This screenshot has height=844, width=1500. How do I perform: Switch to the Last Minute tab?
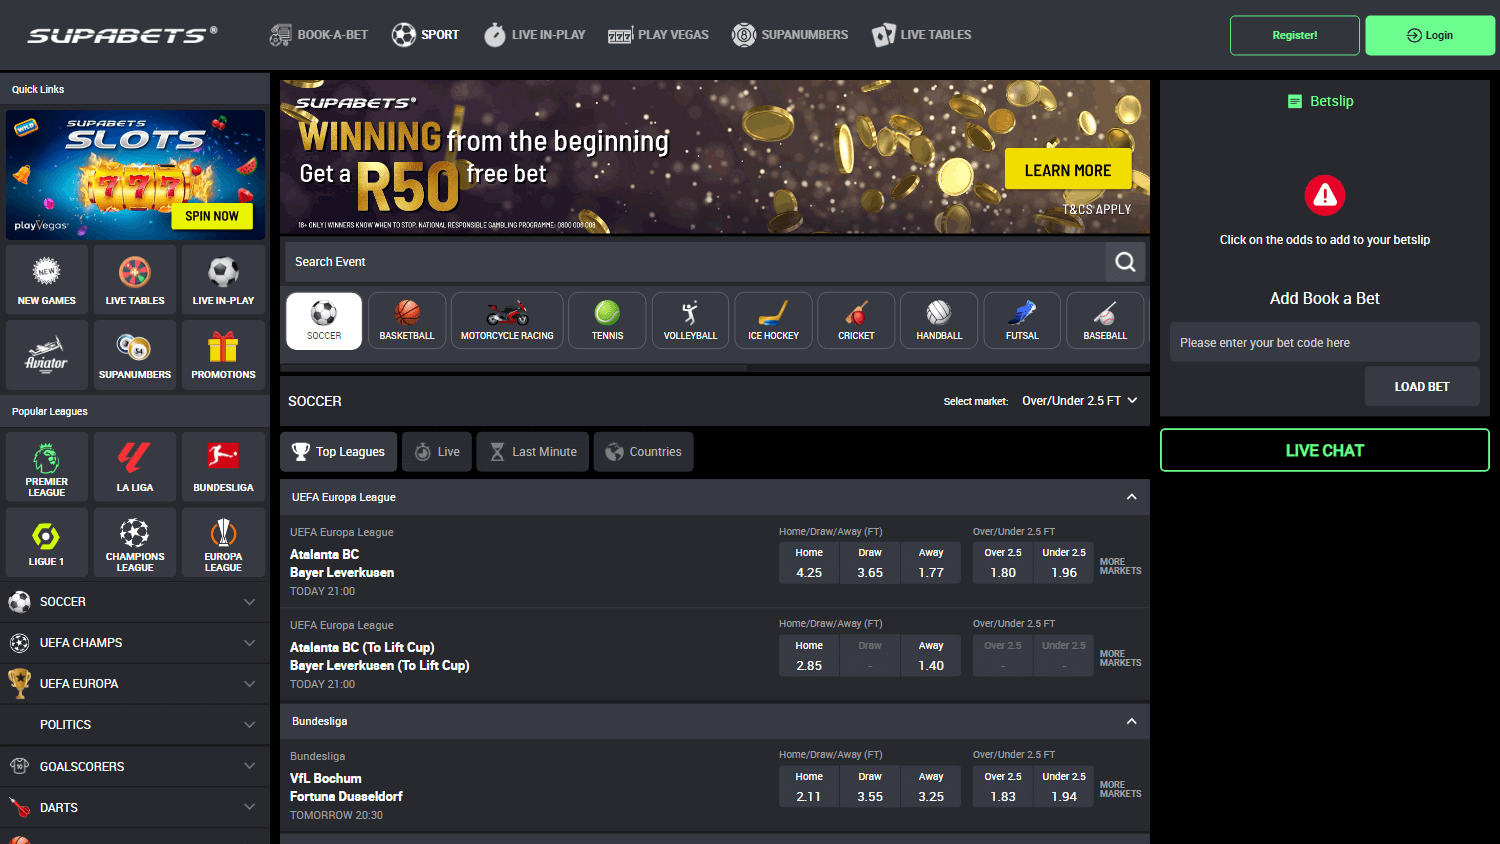[x=533, y=452]
